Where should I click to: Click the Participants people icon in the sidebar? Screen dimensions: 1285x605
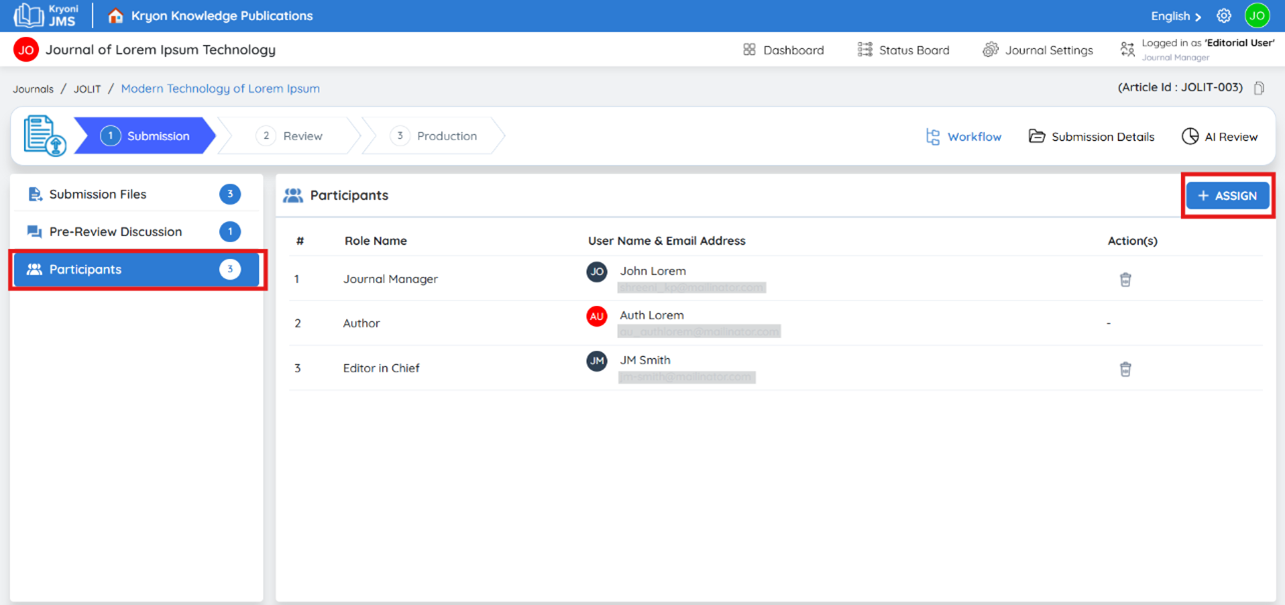(x=34, y=269)
